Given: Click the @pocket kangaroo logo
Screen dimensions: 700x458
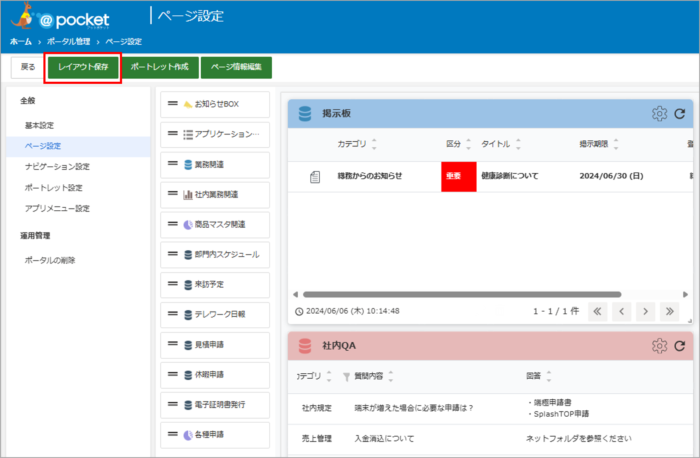Looking at the screenshot, I should click(x=60, y=17).
